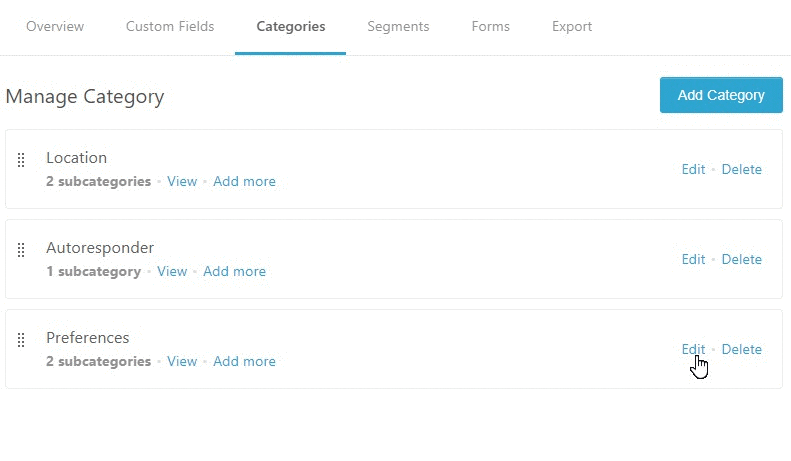Screen dimensions: 791x461
Task: Click the drag handle for Location category
Action: (x=21, y=160)
